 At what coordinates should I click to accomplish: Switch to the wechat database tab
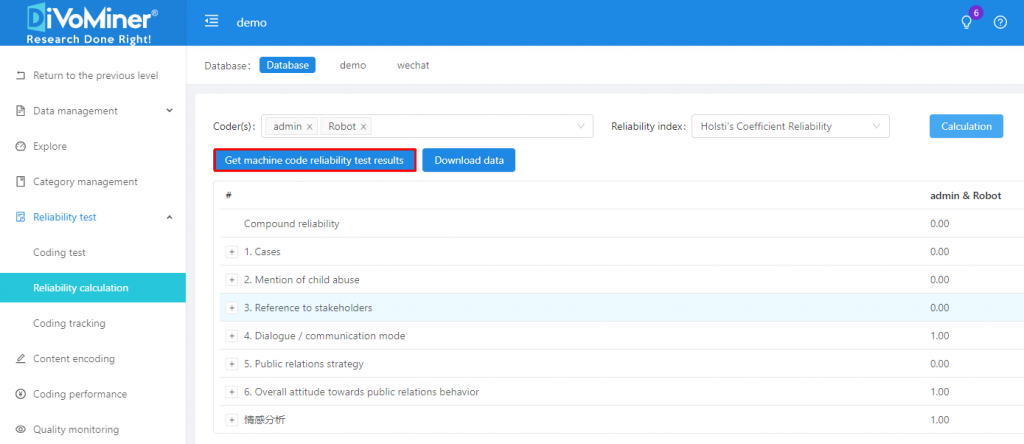point(413,65)
